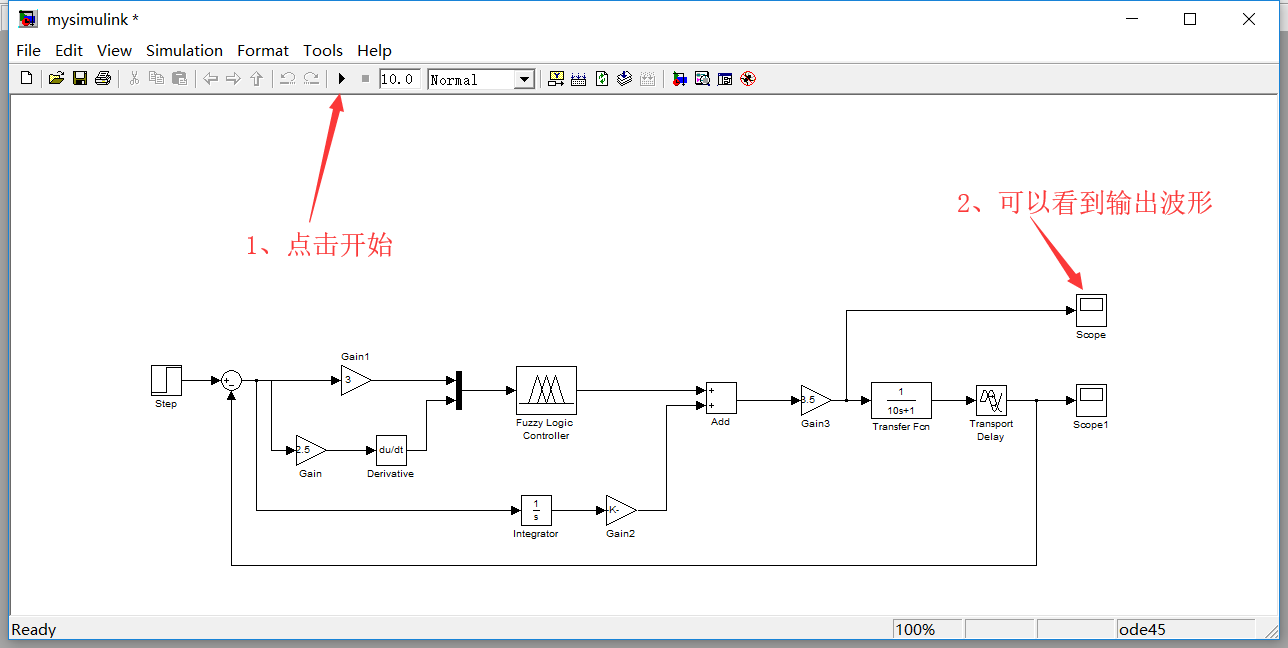Open the Library Browser icon

(679, 78)
